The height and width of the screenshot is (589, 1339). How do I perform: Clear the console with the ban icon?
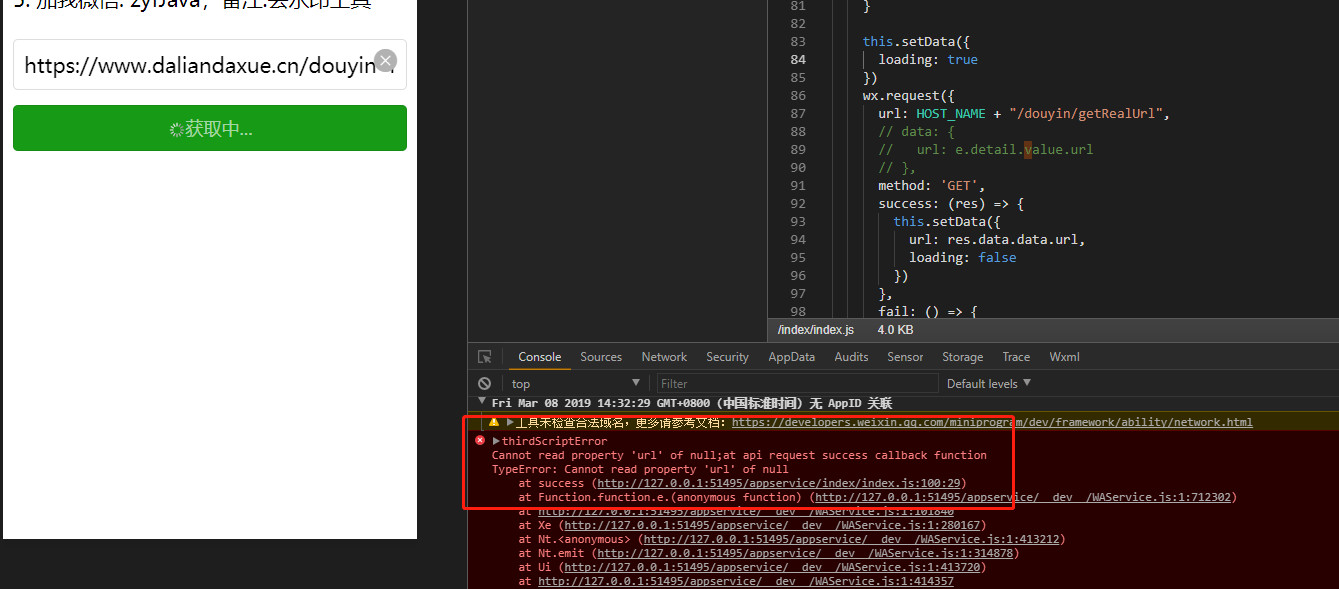coord(484,384)
